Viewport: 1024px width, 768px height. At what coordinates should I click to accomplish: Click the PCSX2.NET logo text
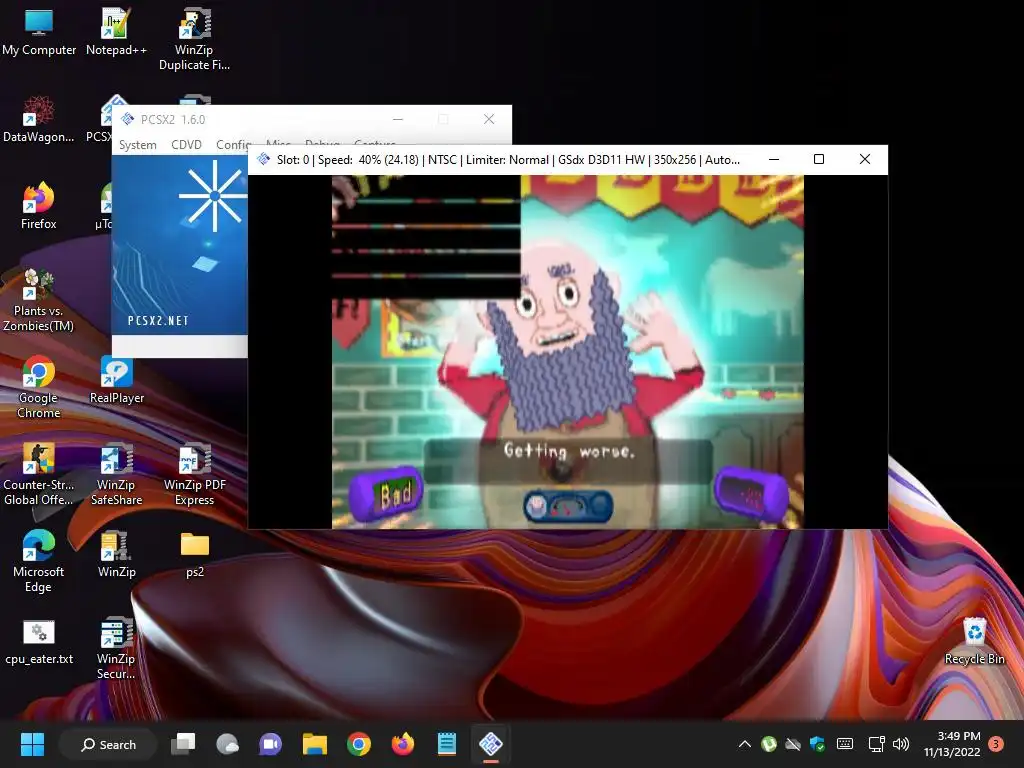tap(158, 321)
